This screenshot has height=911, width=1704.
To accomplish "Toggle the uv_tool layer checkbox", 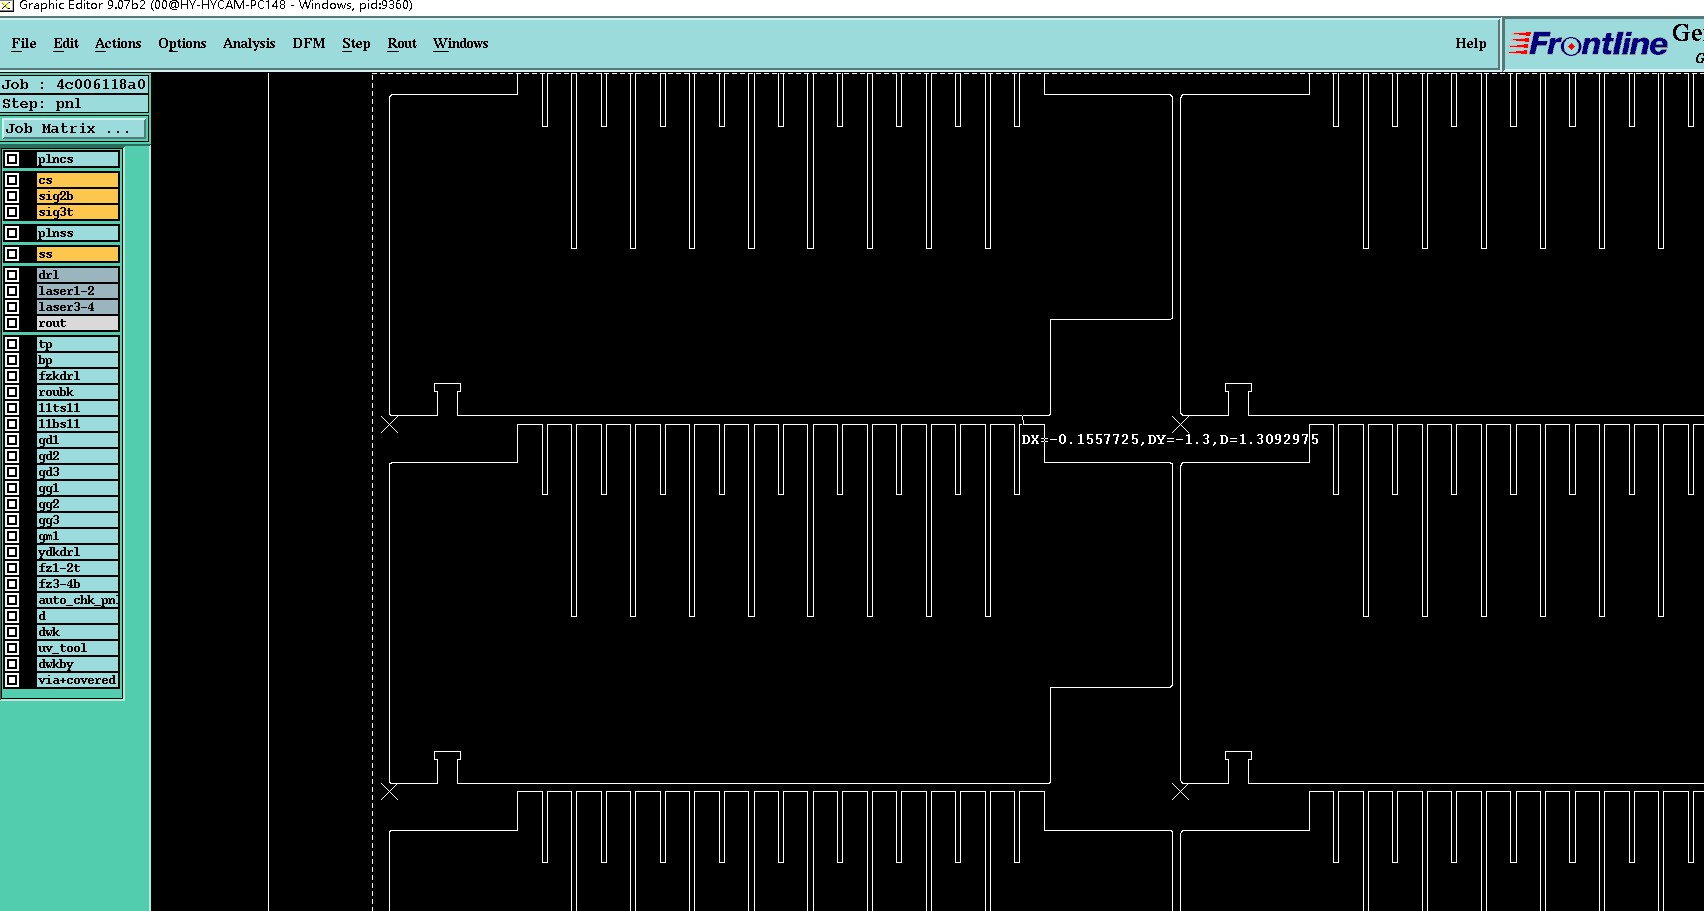I will 12,648.
